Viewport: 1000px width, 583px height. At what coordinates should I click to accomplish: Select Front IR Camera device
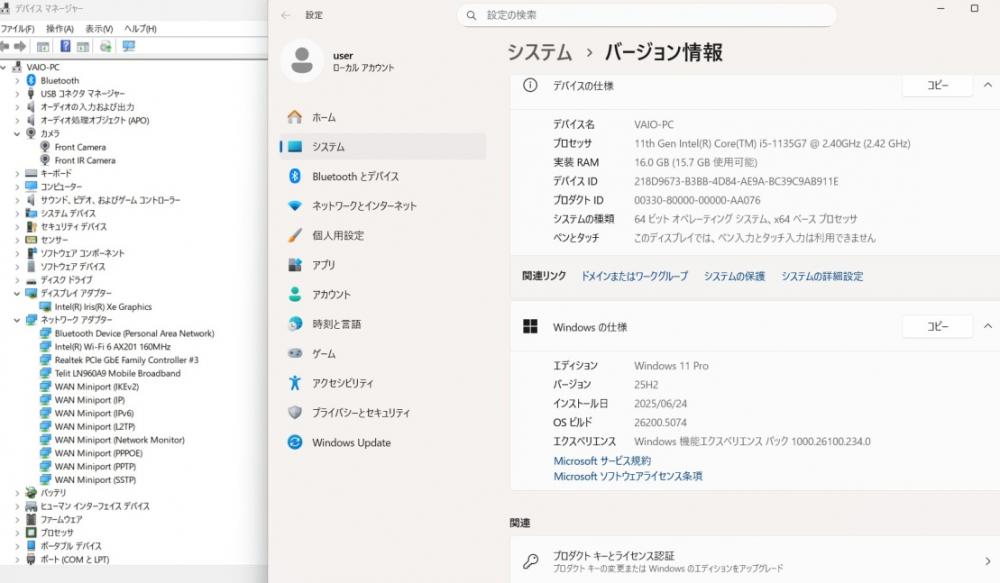pyautogui.click(x=85, y=160)
